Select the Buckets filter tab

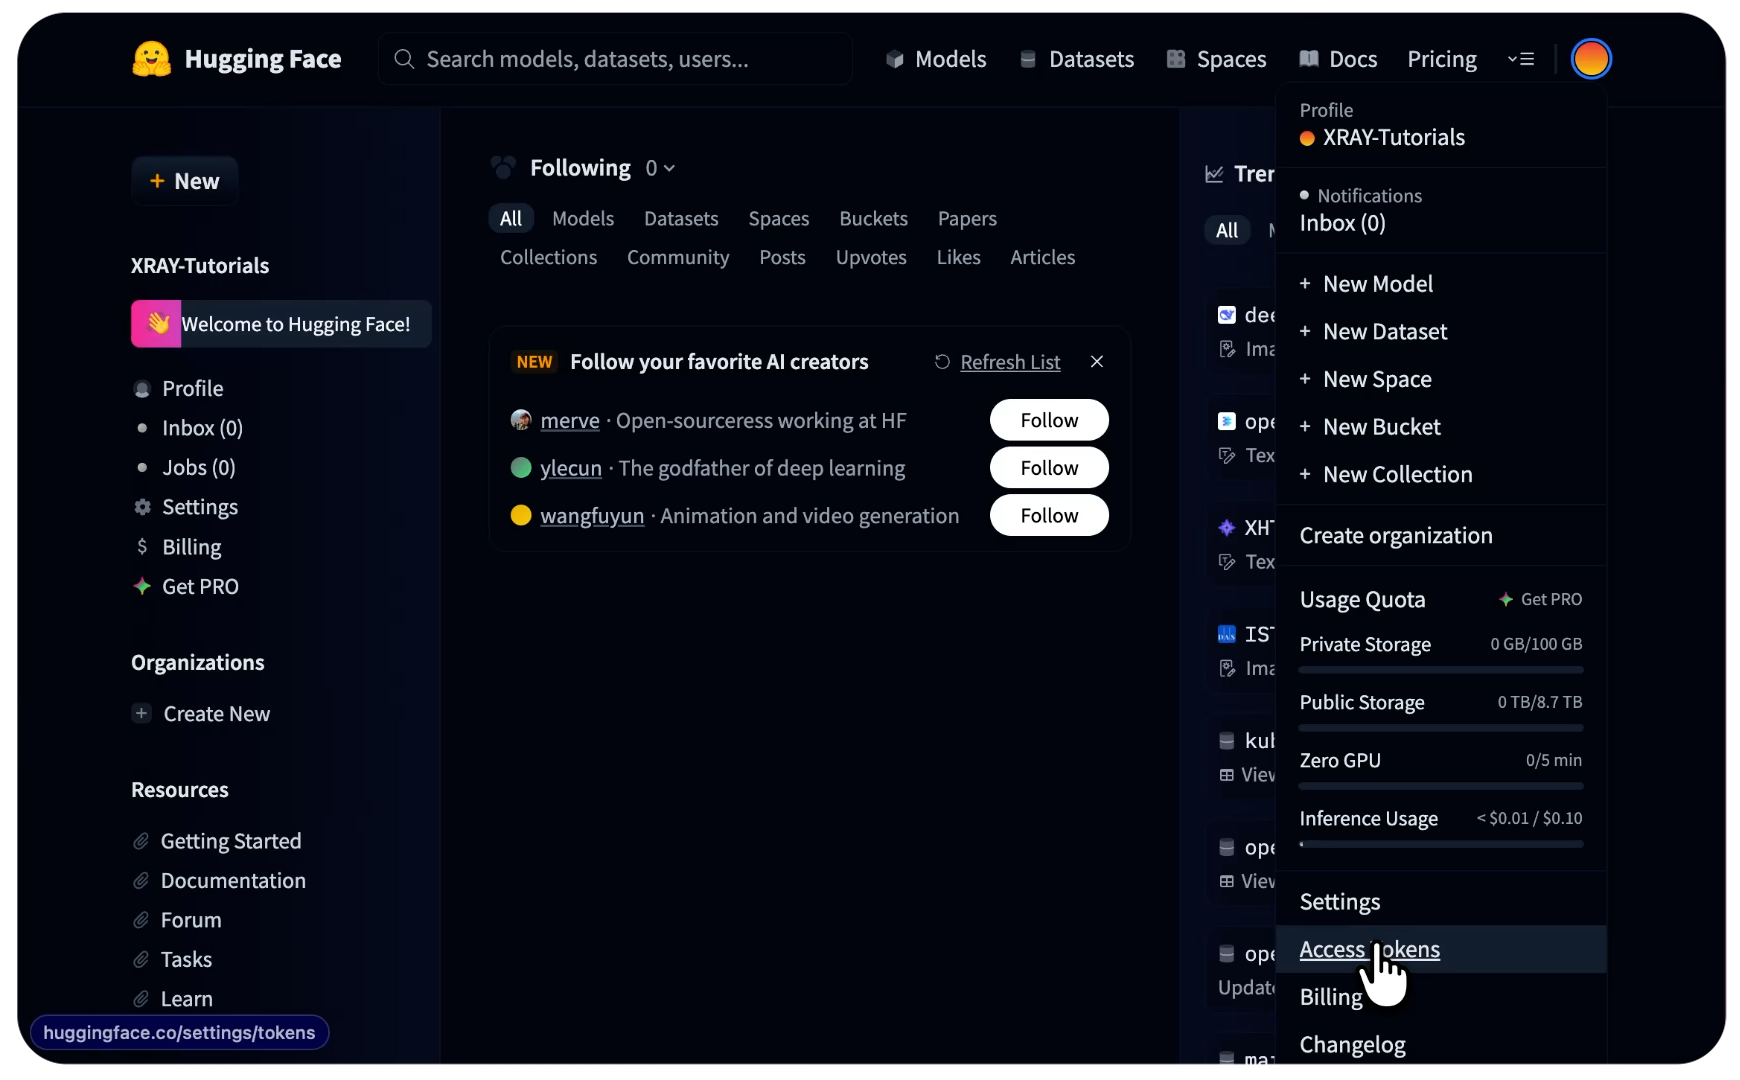tap(873, 218)
